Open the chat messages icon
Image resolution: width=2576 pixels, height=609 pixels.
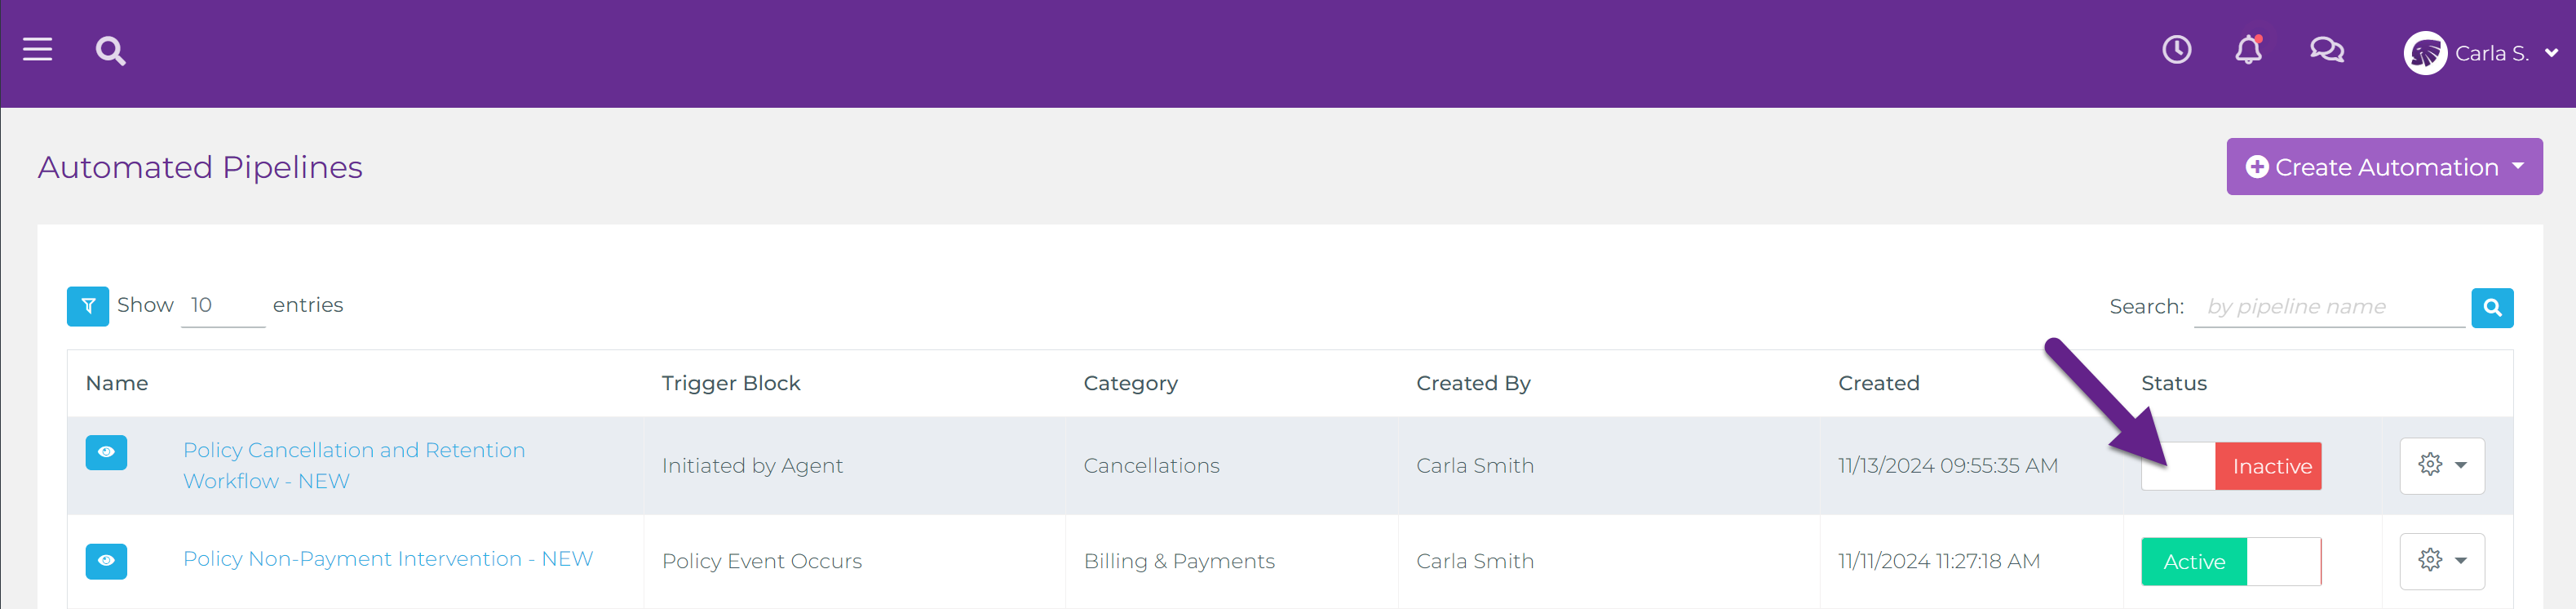2326,49
